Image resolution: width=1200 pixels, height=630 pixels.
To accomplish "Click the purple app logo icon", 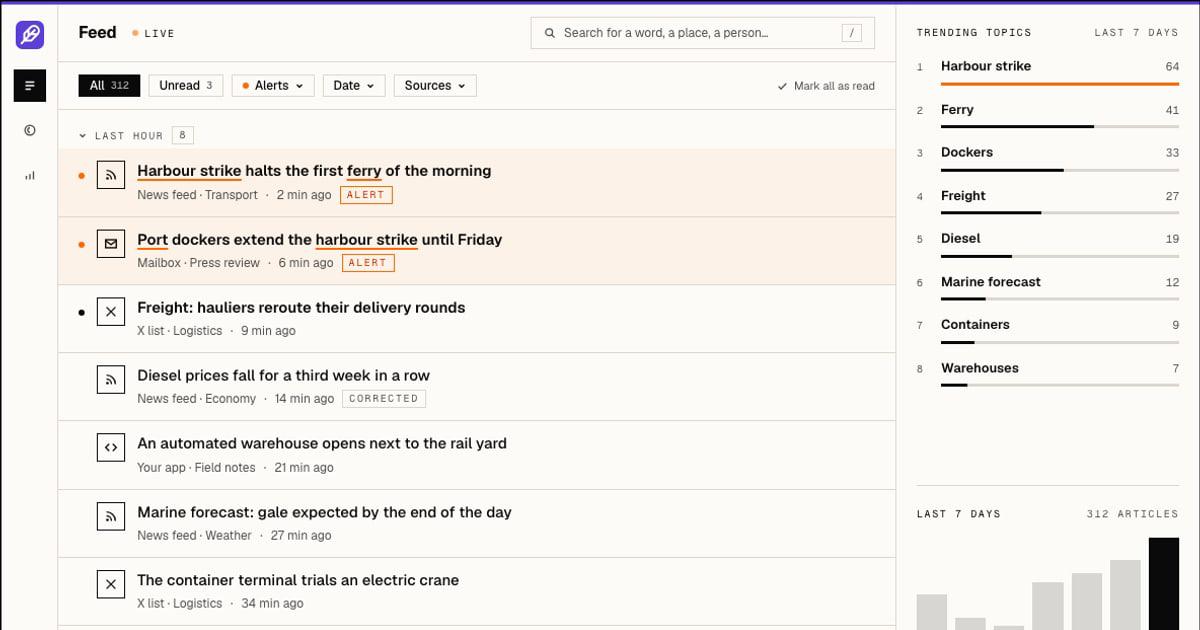I will pyautogui.click(x=29, y=35).
